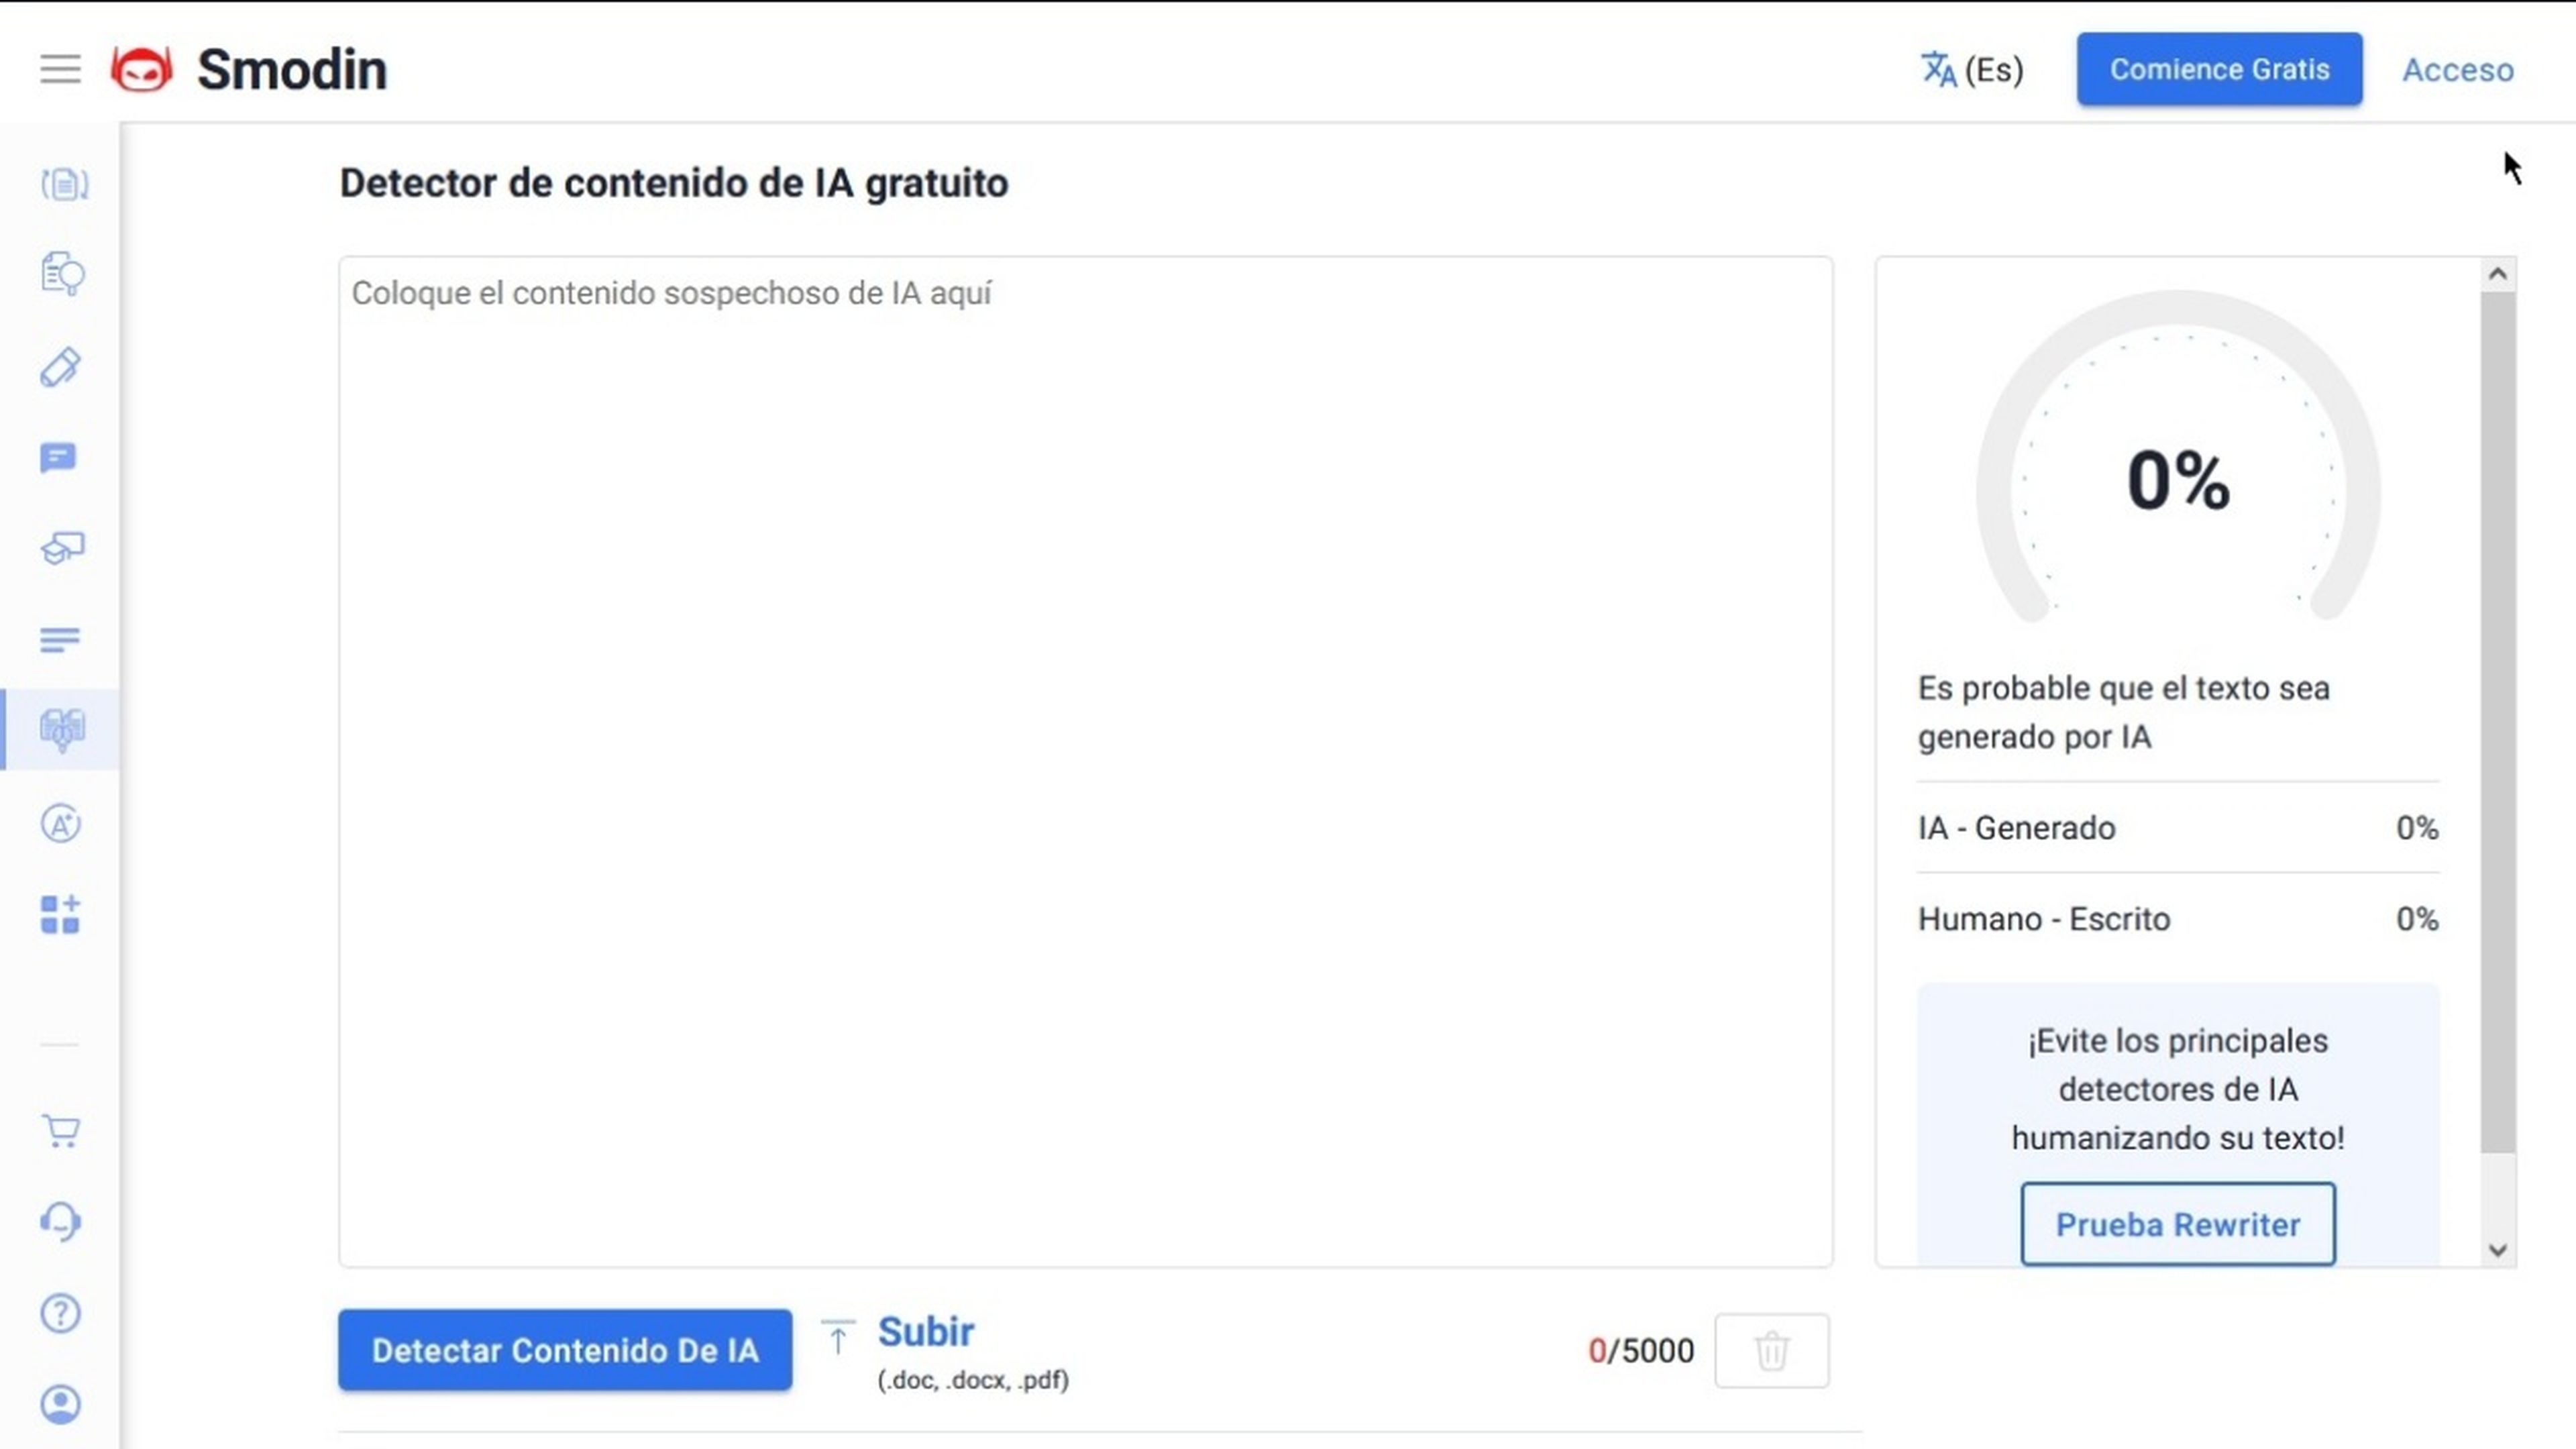Screen dimensions: 2576x1449
Task: Open the Acceso login link
Action: coord(2458,70)
